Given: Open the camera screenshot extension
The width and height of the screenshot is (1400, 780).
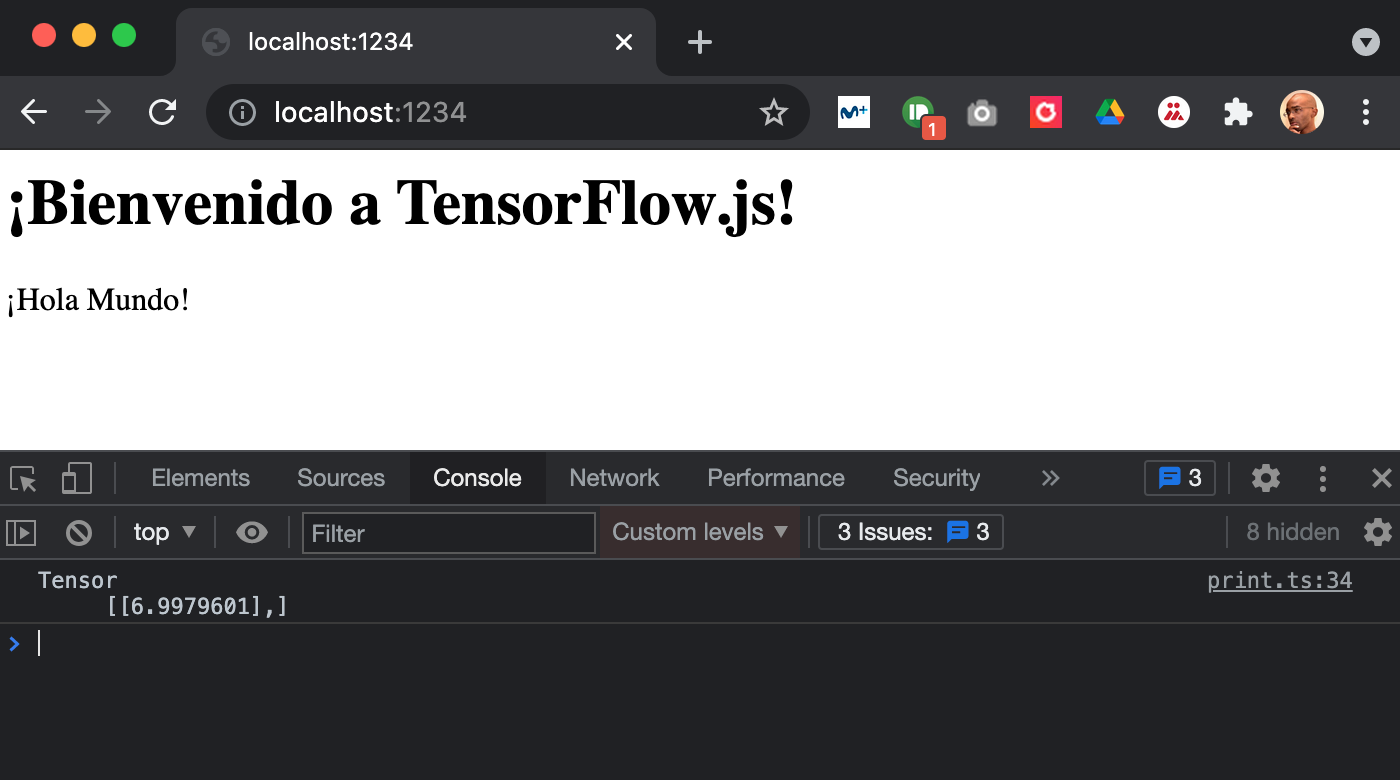Looking at the screenshot, I should 982,113.
